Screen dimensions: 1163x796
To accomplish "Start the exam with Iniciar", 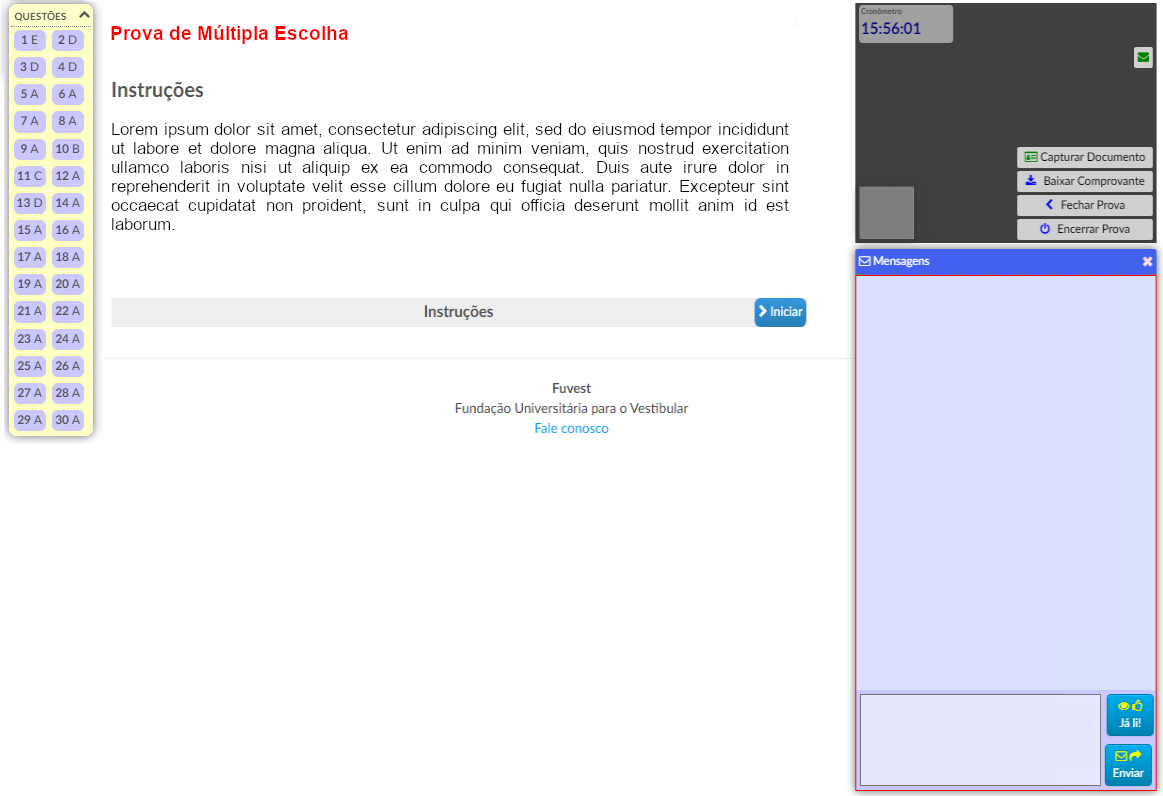I will point(780,312).
